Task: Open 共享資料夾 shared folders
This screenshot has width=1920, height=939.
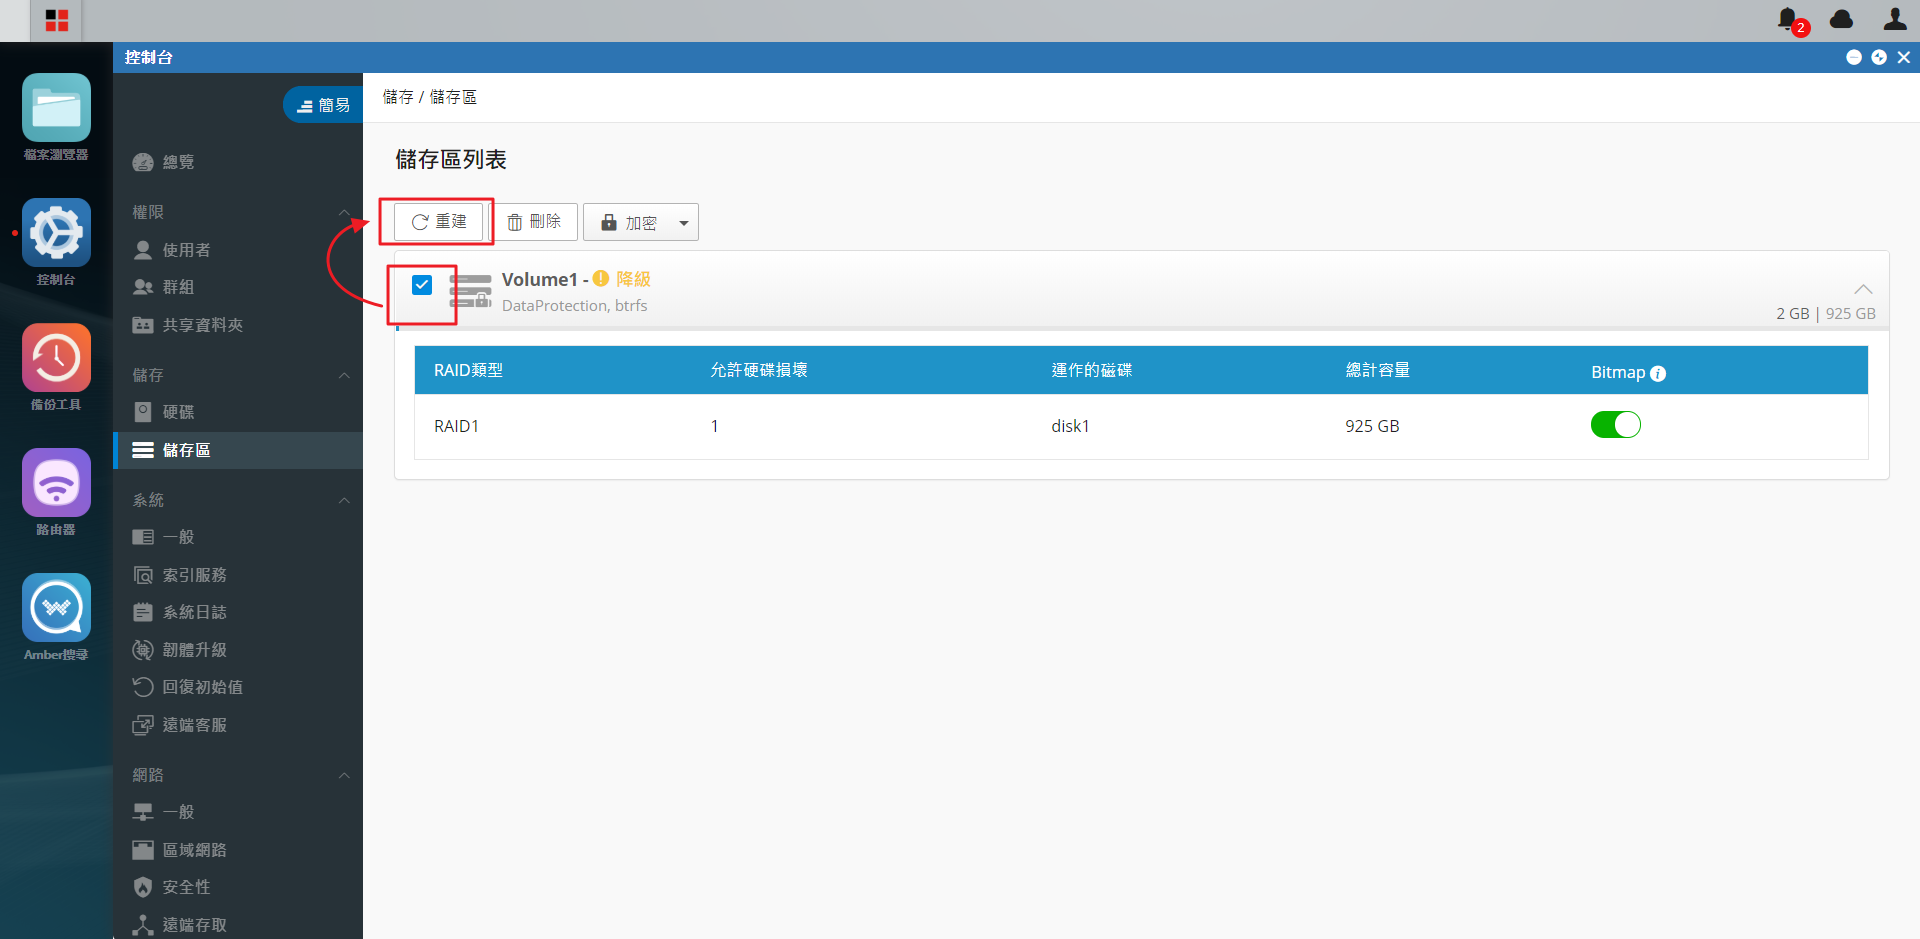Action: click(238, 325)
